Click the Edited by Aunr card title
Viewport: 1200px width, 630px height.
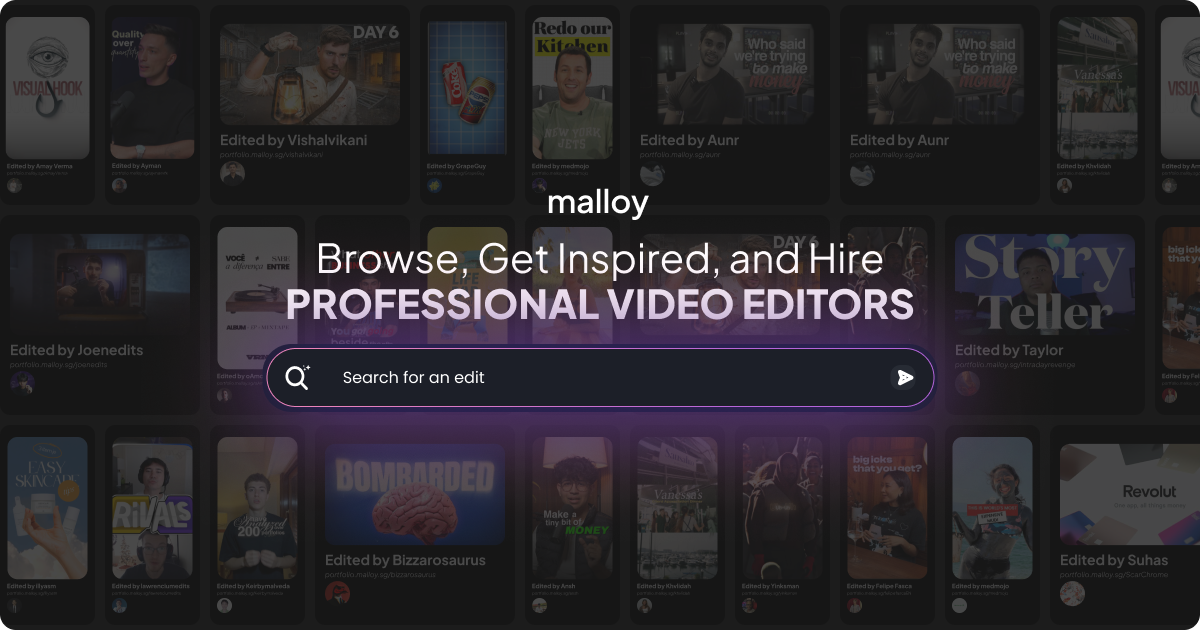tap(688, 140)
